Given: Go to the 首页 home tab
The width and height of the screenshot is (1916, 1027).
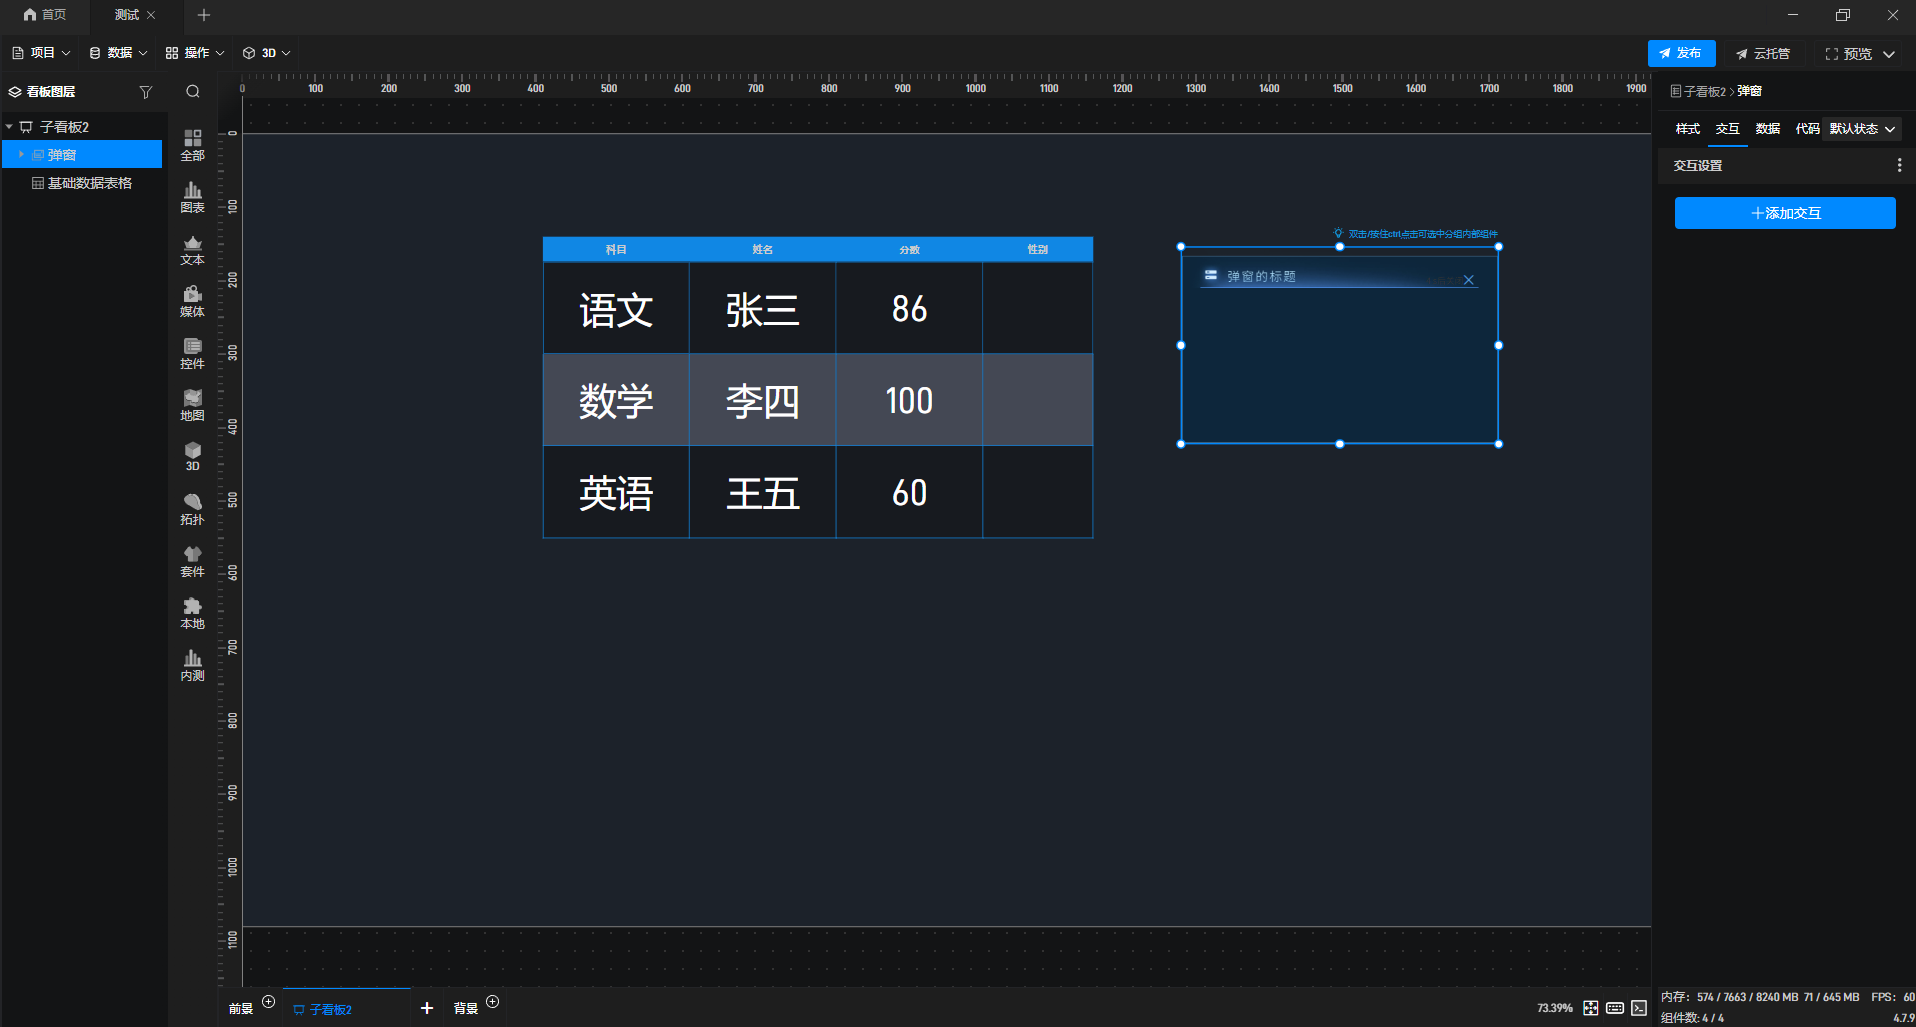Looking at the screenshot, I should click(x=45, y=15).
